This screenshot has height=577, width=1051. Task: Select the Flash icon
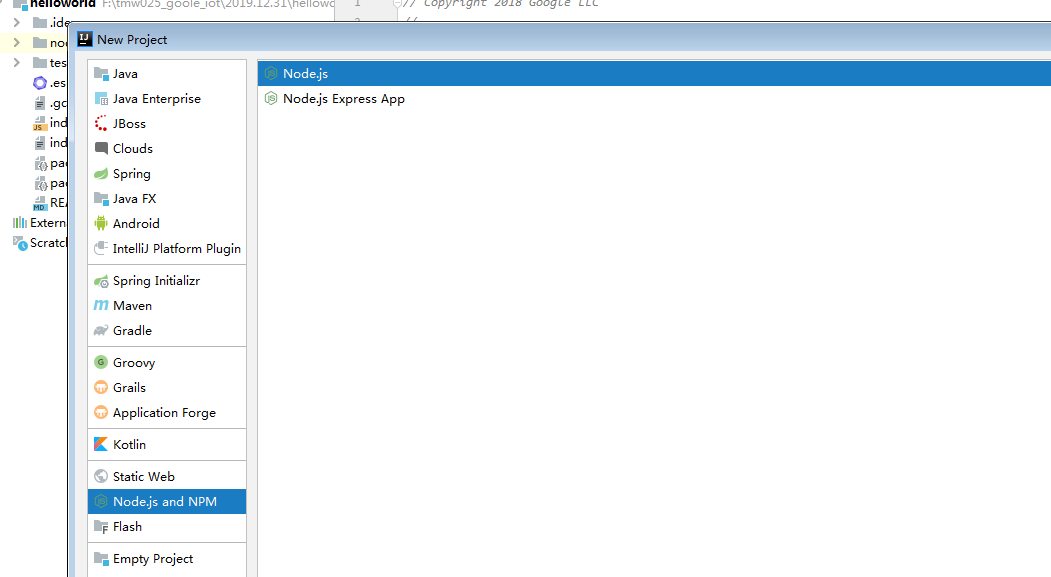point(101,527)
